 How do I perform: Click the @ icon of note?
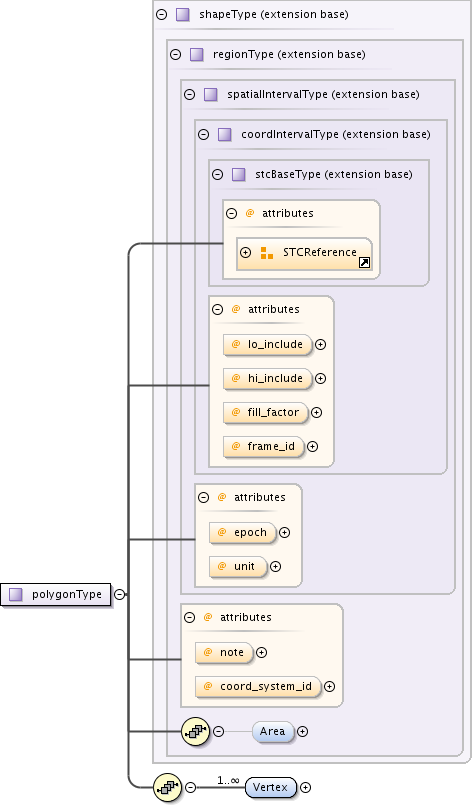(208, 652)
